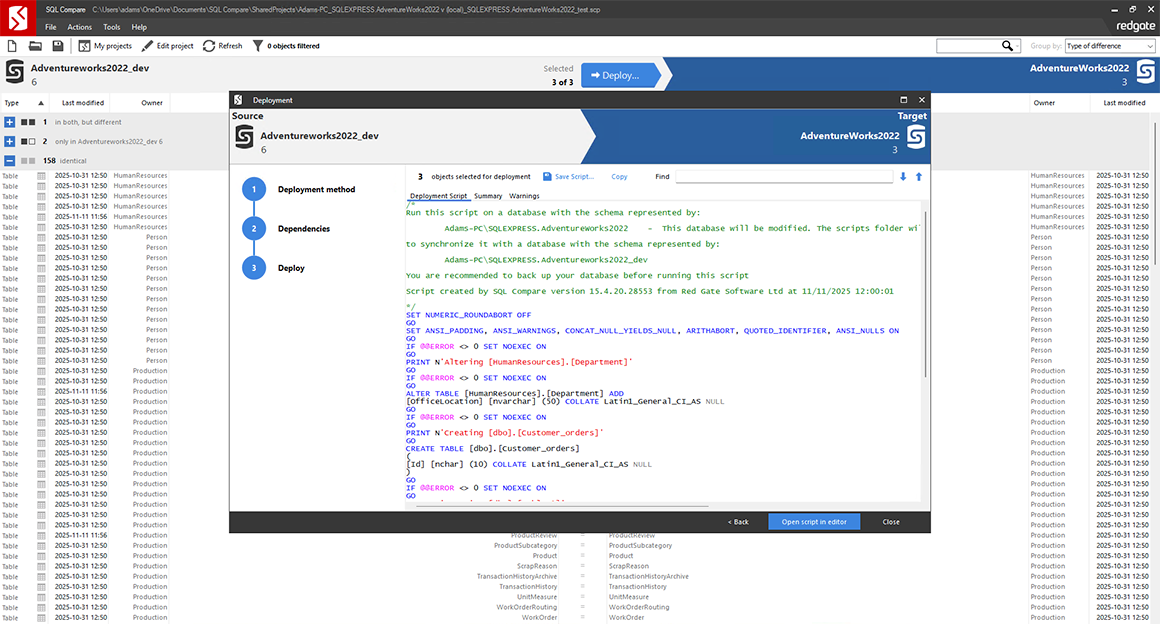Image resolution: width=1160 pixels, height=624 pixels.
Task: Expand the 'in both, but different' group
Action: click(x=10, y=122)
